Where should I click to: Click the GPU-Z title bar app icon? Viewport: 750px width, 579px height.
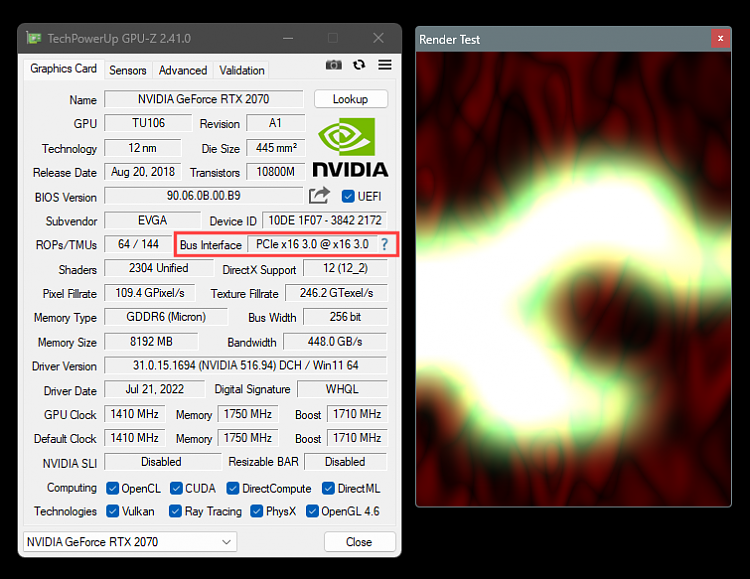[x=33, y=38]
